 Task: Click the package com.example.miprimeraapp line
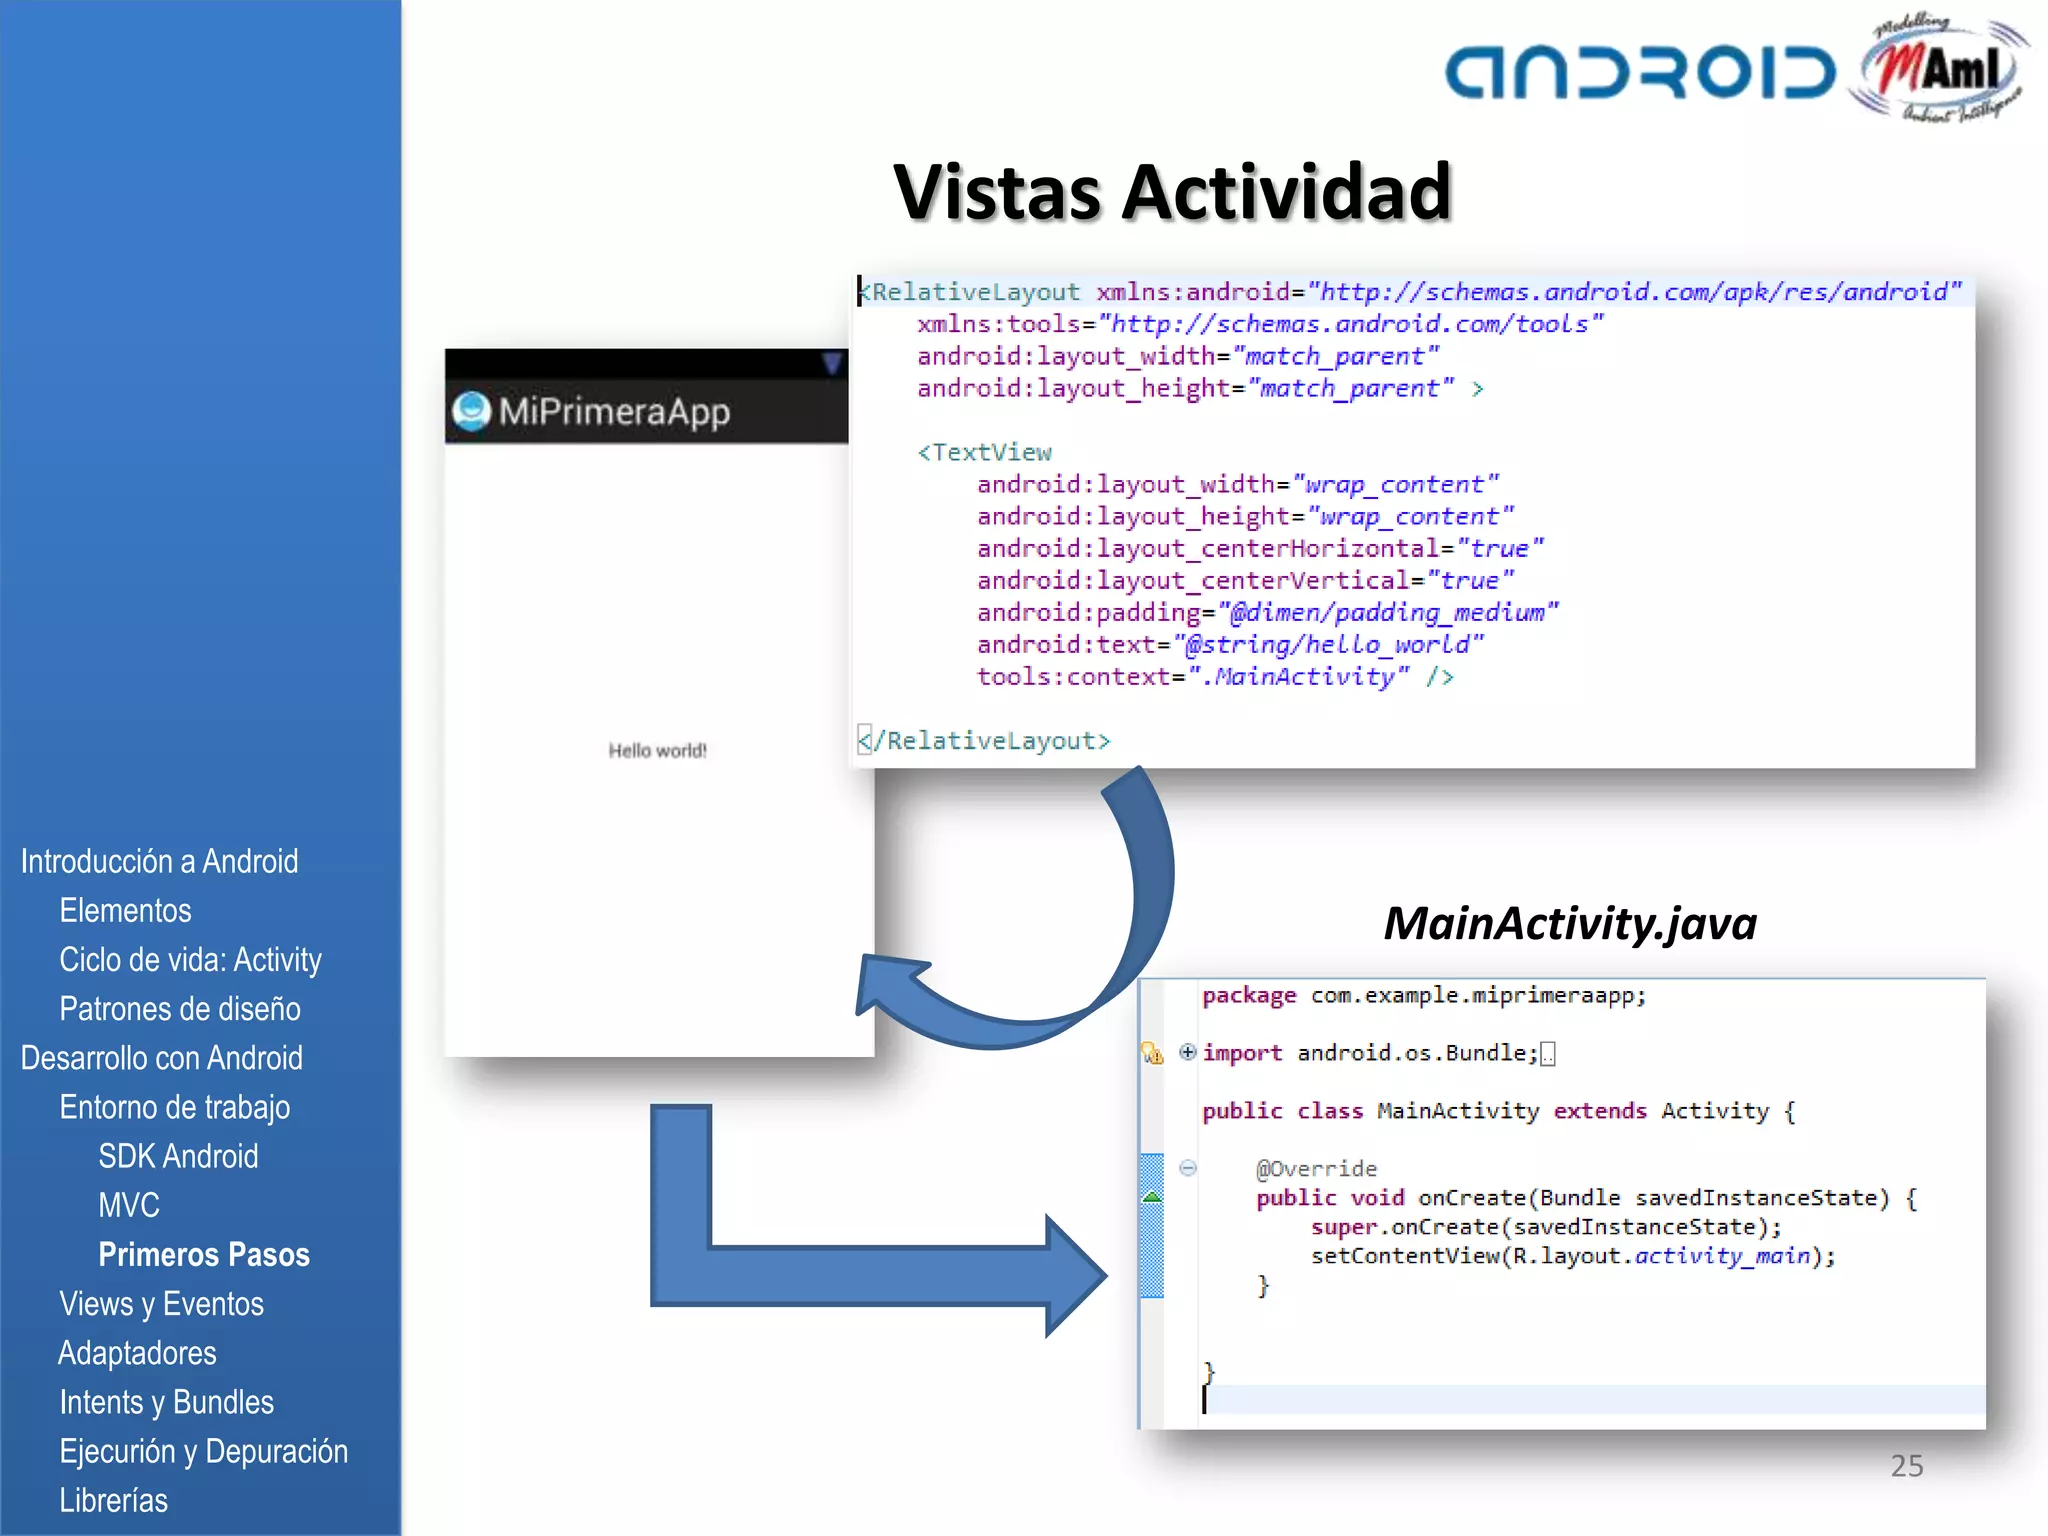1424,995
